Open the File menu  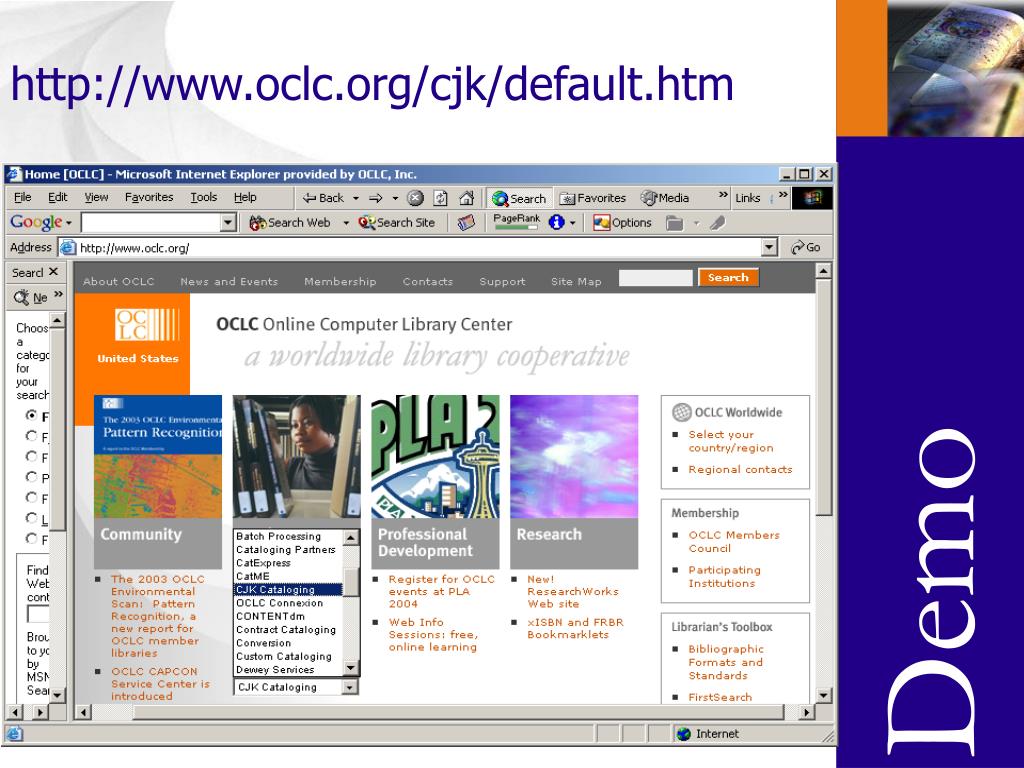[22, 197]
